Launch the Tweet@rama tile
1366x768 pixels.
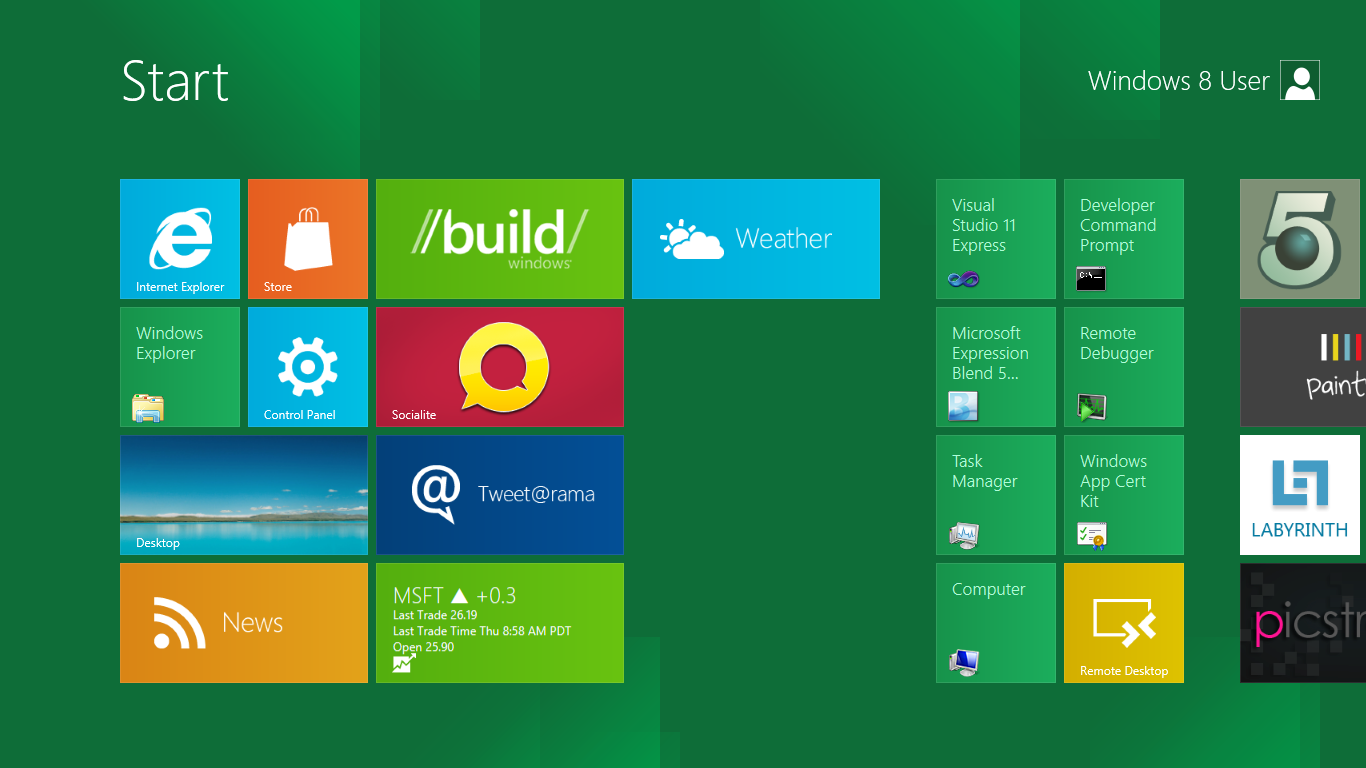pos(500,495)
